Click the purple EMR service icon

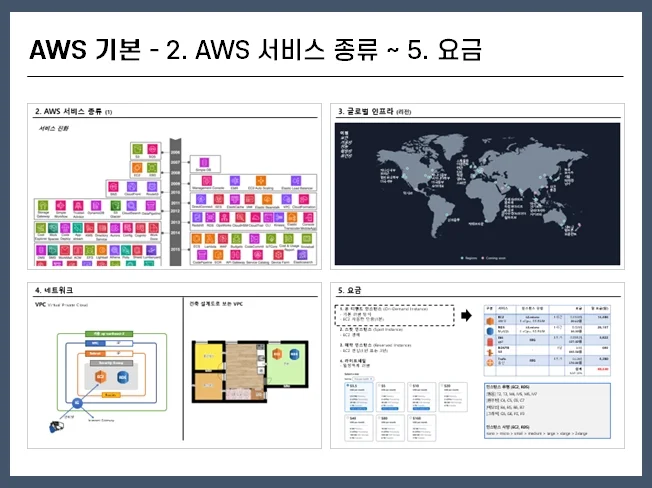pyautogui.click(x=235, y=181)
